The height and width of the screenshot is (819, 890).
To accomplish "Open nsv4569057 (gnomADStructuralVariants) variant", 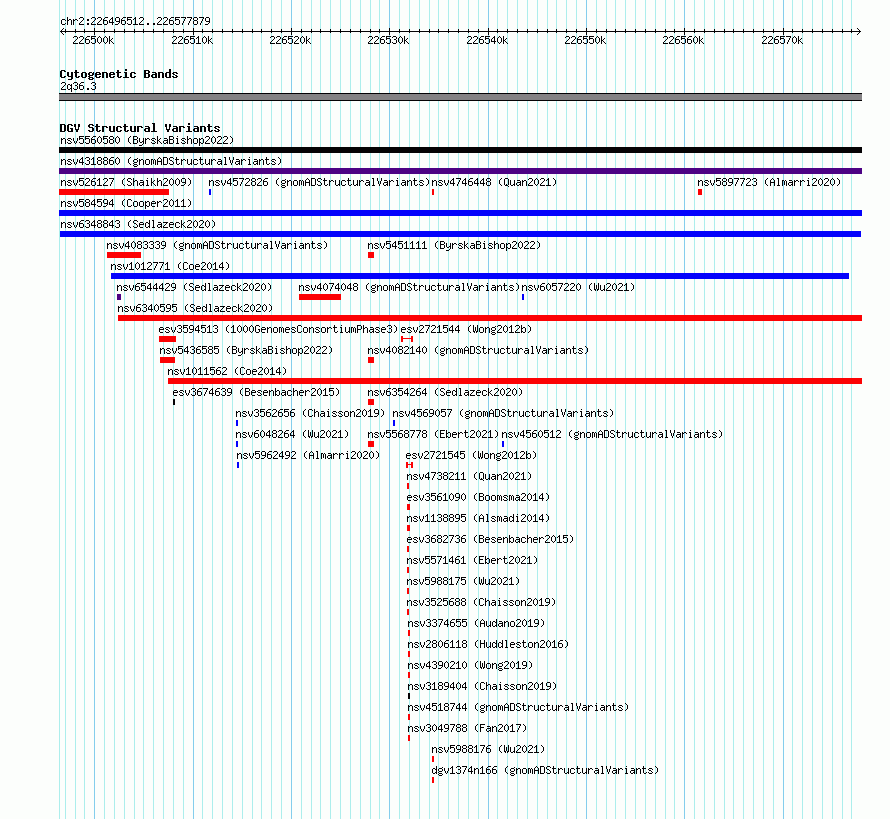I will [x=503, y=413].
